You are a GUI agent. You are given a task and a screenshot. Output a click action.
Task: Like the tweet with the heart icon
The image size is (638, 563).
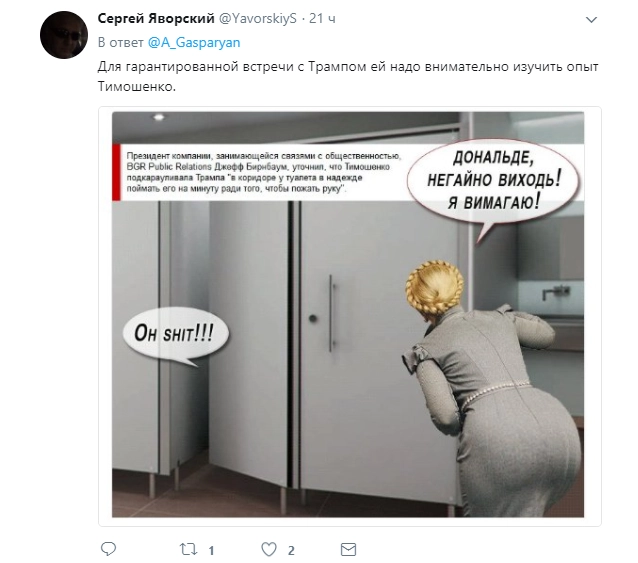click(x=269, y=550)
